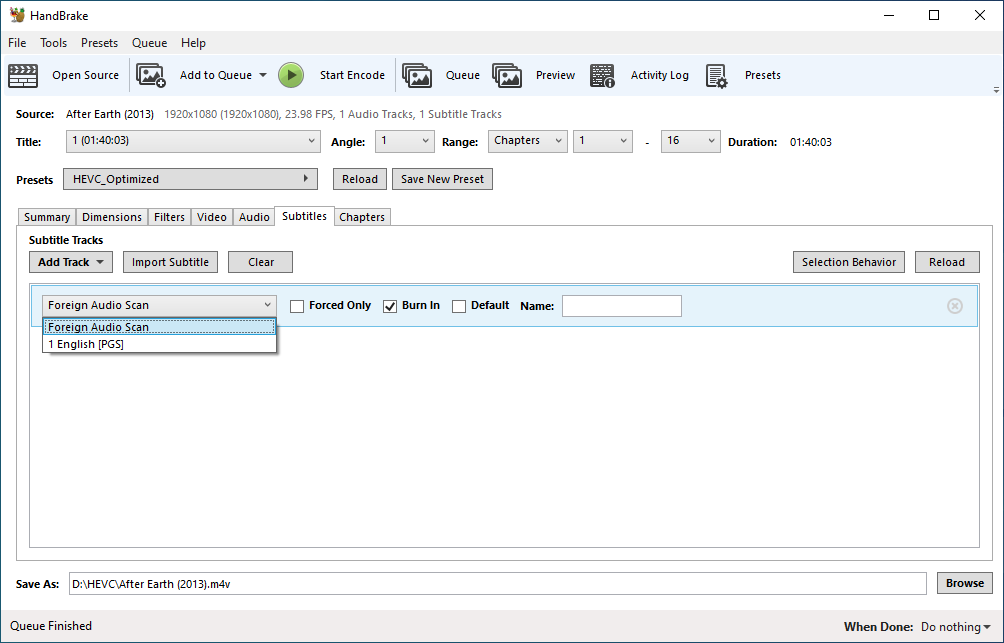The image size is (1004, 643).
Task: Click the source name After Earth (2013)
Action: click(110, 115)
